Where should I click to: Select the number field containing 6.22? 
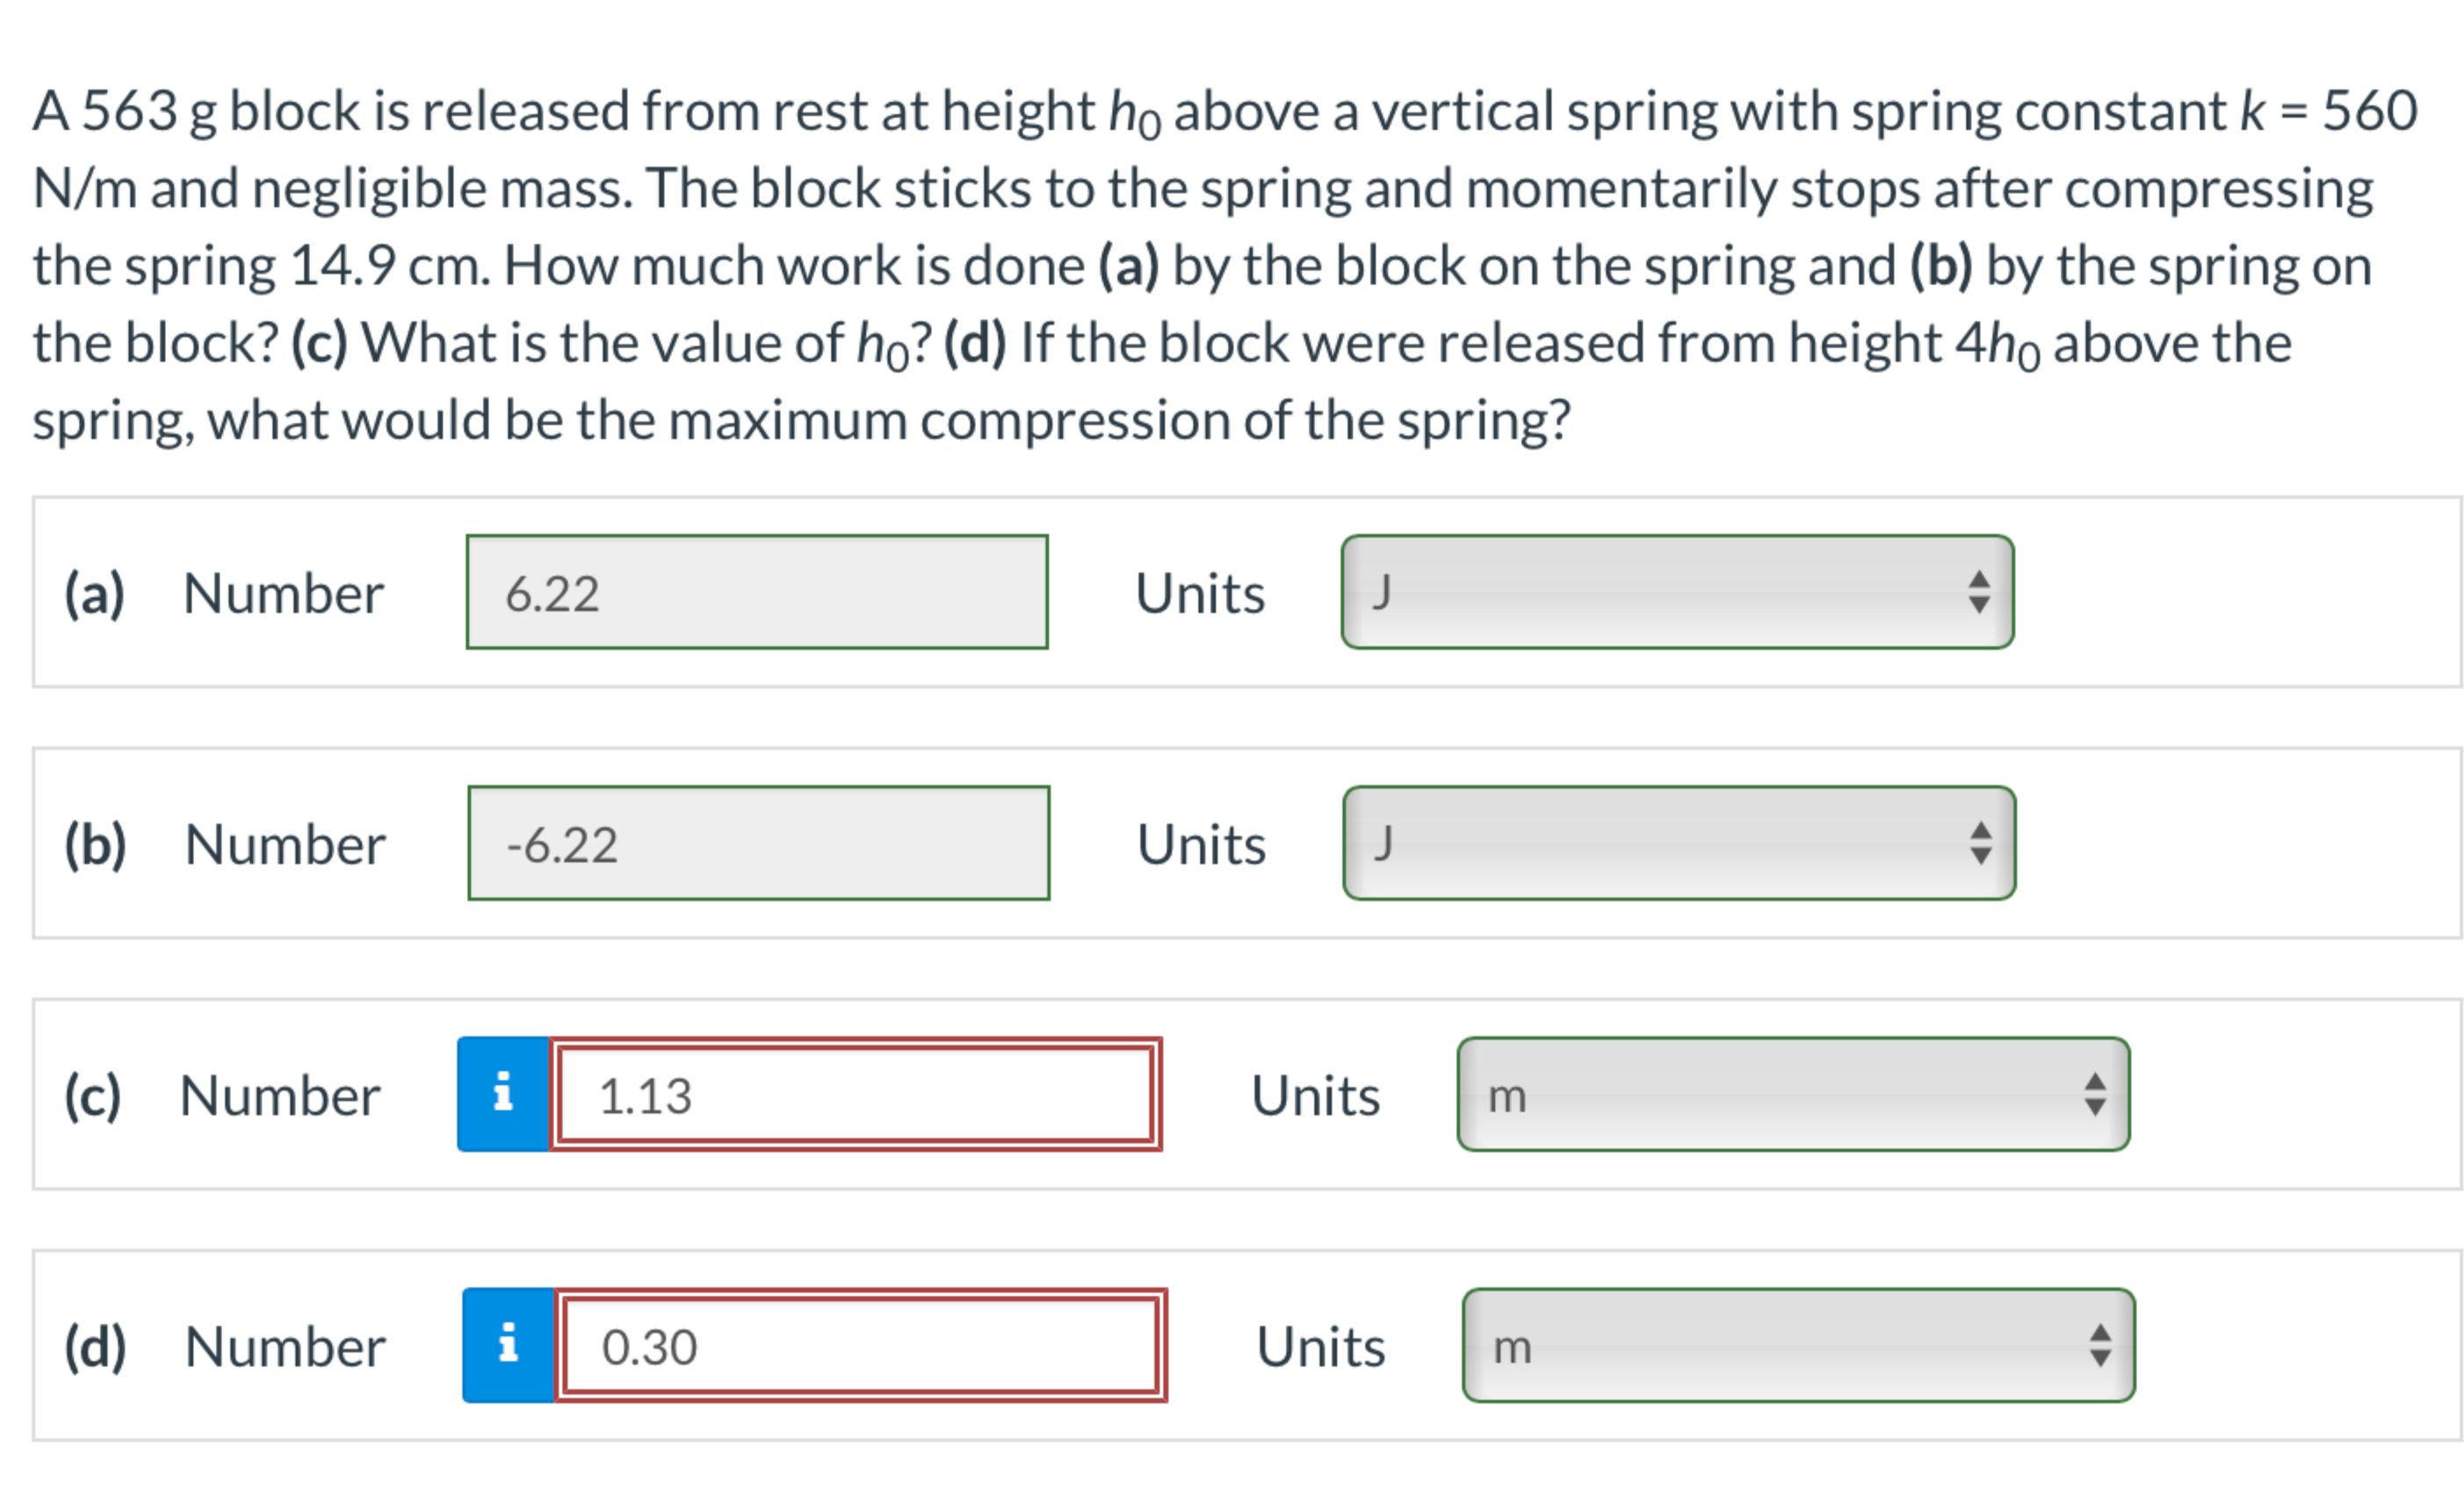click(x=756, y=593)
